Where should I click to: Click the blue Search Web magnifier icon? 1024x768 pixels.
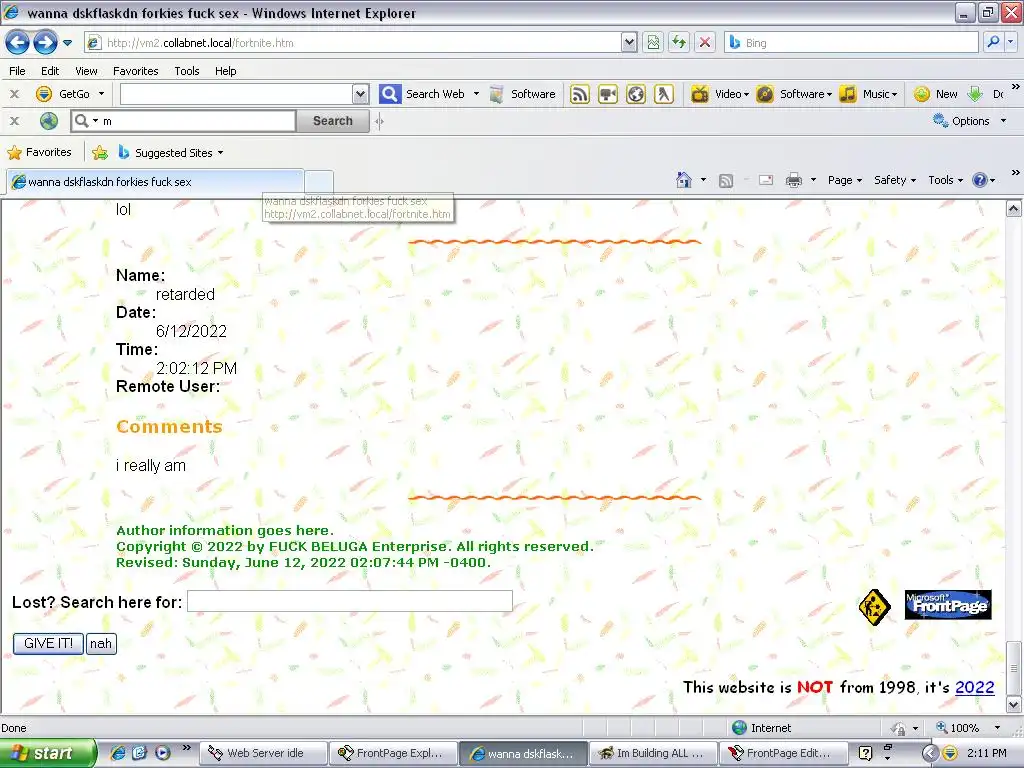pyautogui.click(x=390, y=94)
